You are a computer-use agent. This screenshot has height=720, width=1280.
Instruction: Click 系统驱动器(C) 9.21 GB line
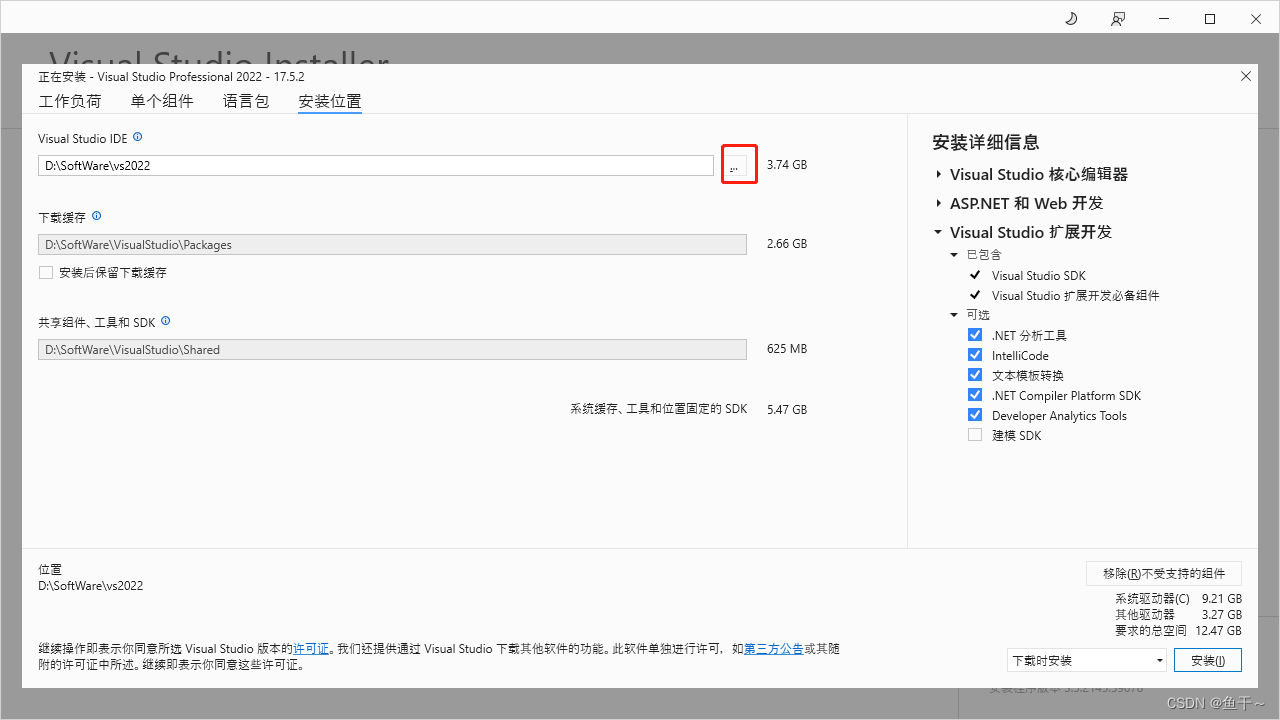click(x=1179, y=599)
